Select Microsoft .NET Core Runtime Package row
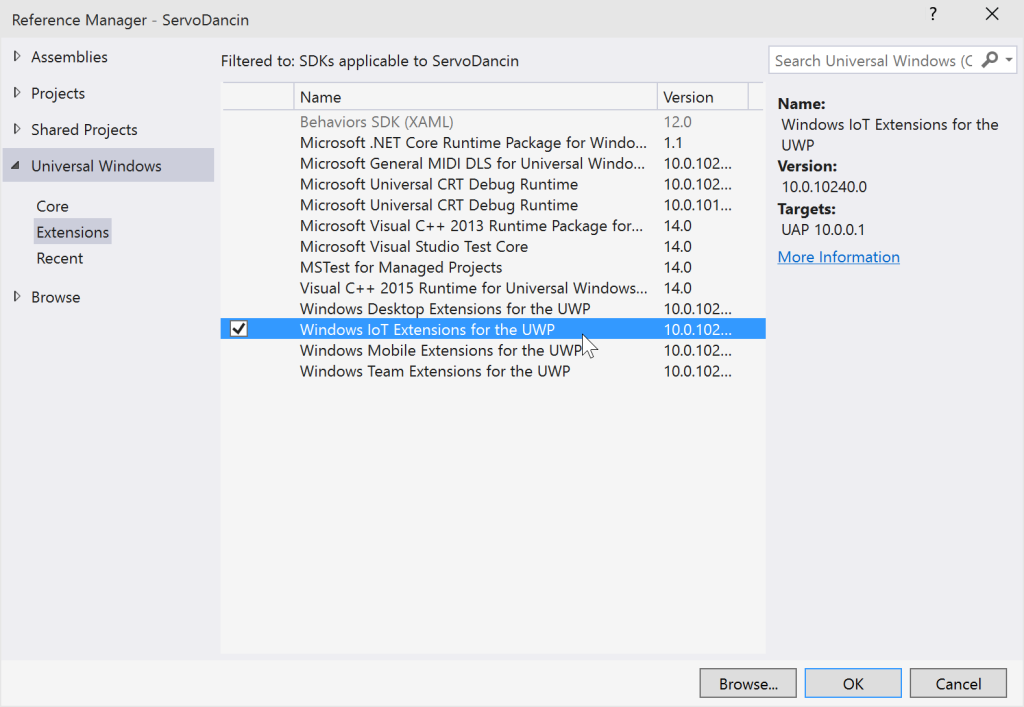Viewport: 1024px width, 707px height. 493,142
